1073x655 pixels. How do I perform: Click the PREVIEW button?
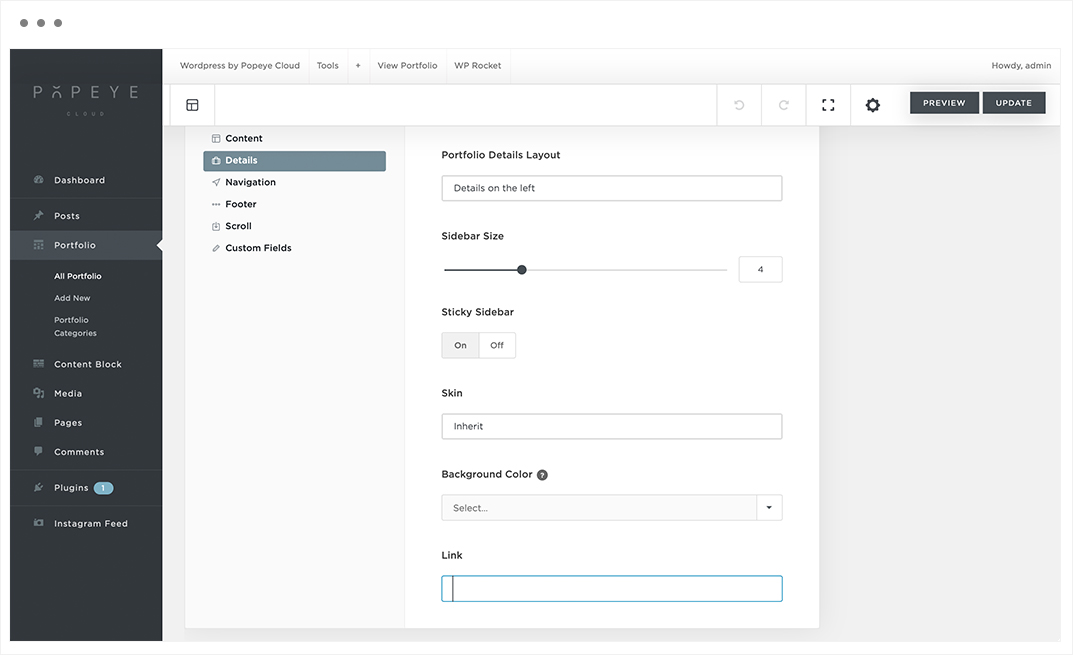click(944, 103)
